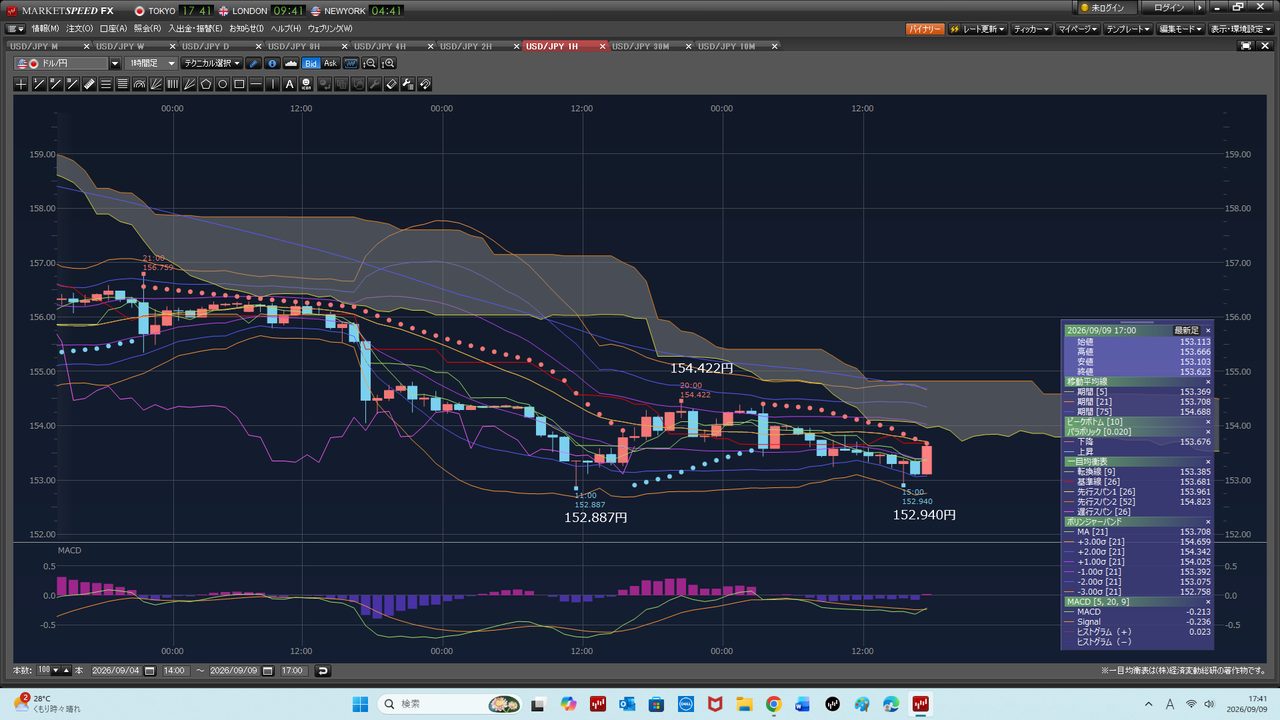This screenshot has height=720, width=1280.
Task: Select the horizontal line tool
Action: pos(257,84)
